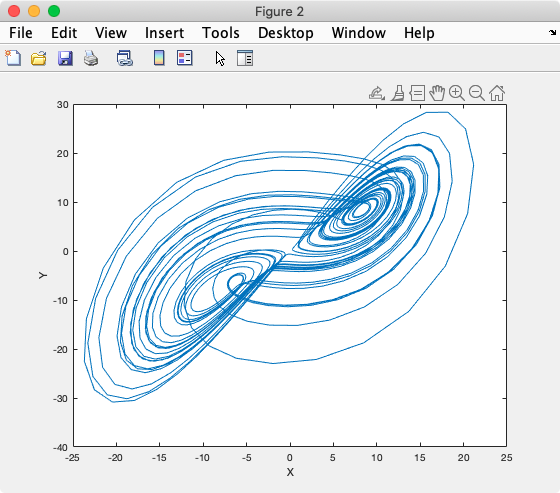Select the Pan hand tool
560x493 pixels.
437,93
